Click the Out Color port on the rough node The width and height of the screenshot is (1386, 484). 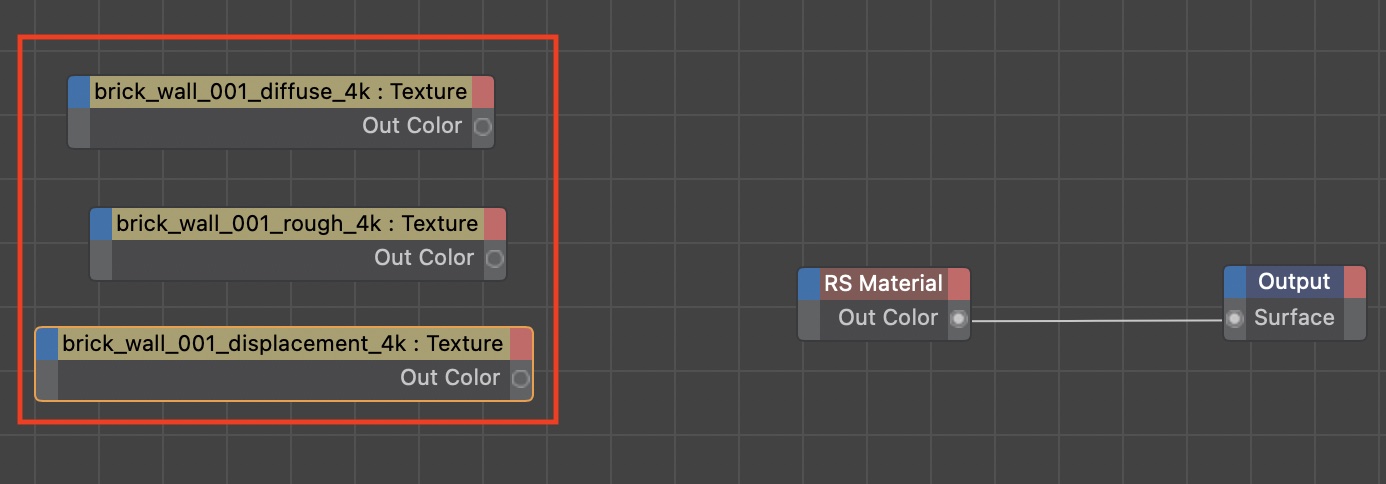494,259
